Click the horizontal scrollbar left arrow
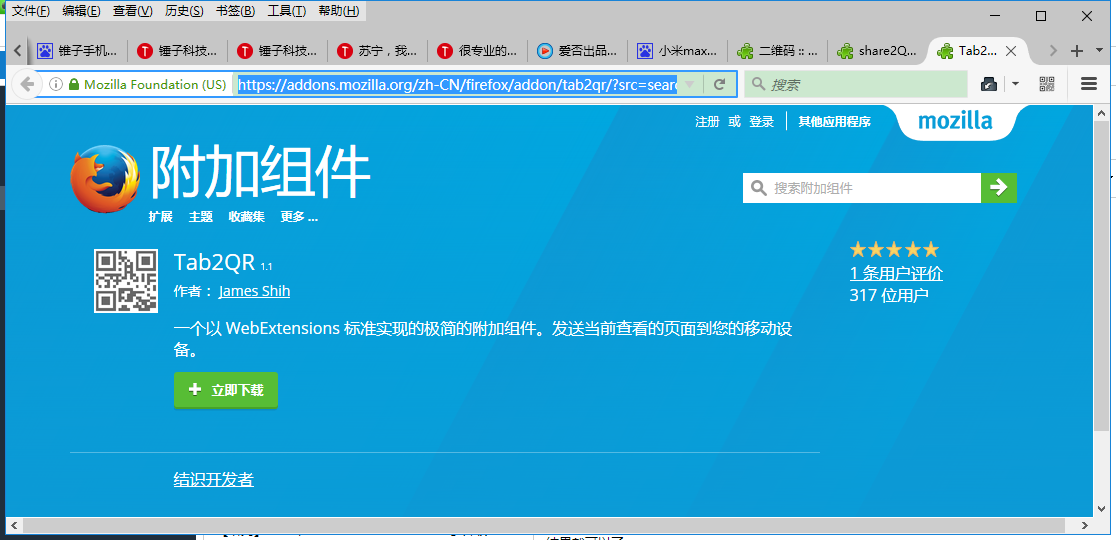Viewport: 1116px width, 540px height. 14,525
